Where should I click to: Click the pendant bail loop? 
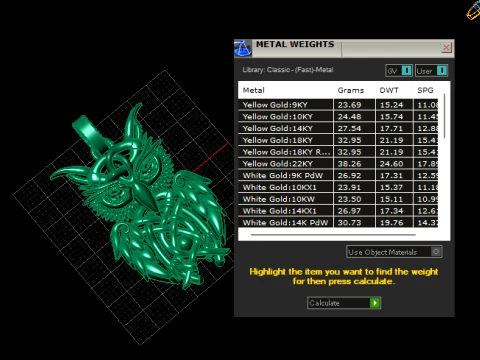(90, 133)
